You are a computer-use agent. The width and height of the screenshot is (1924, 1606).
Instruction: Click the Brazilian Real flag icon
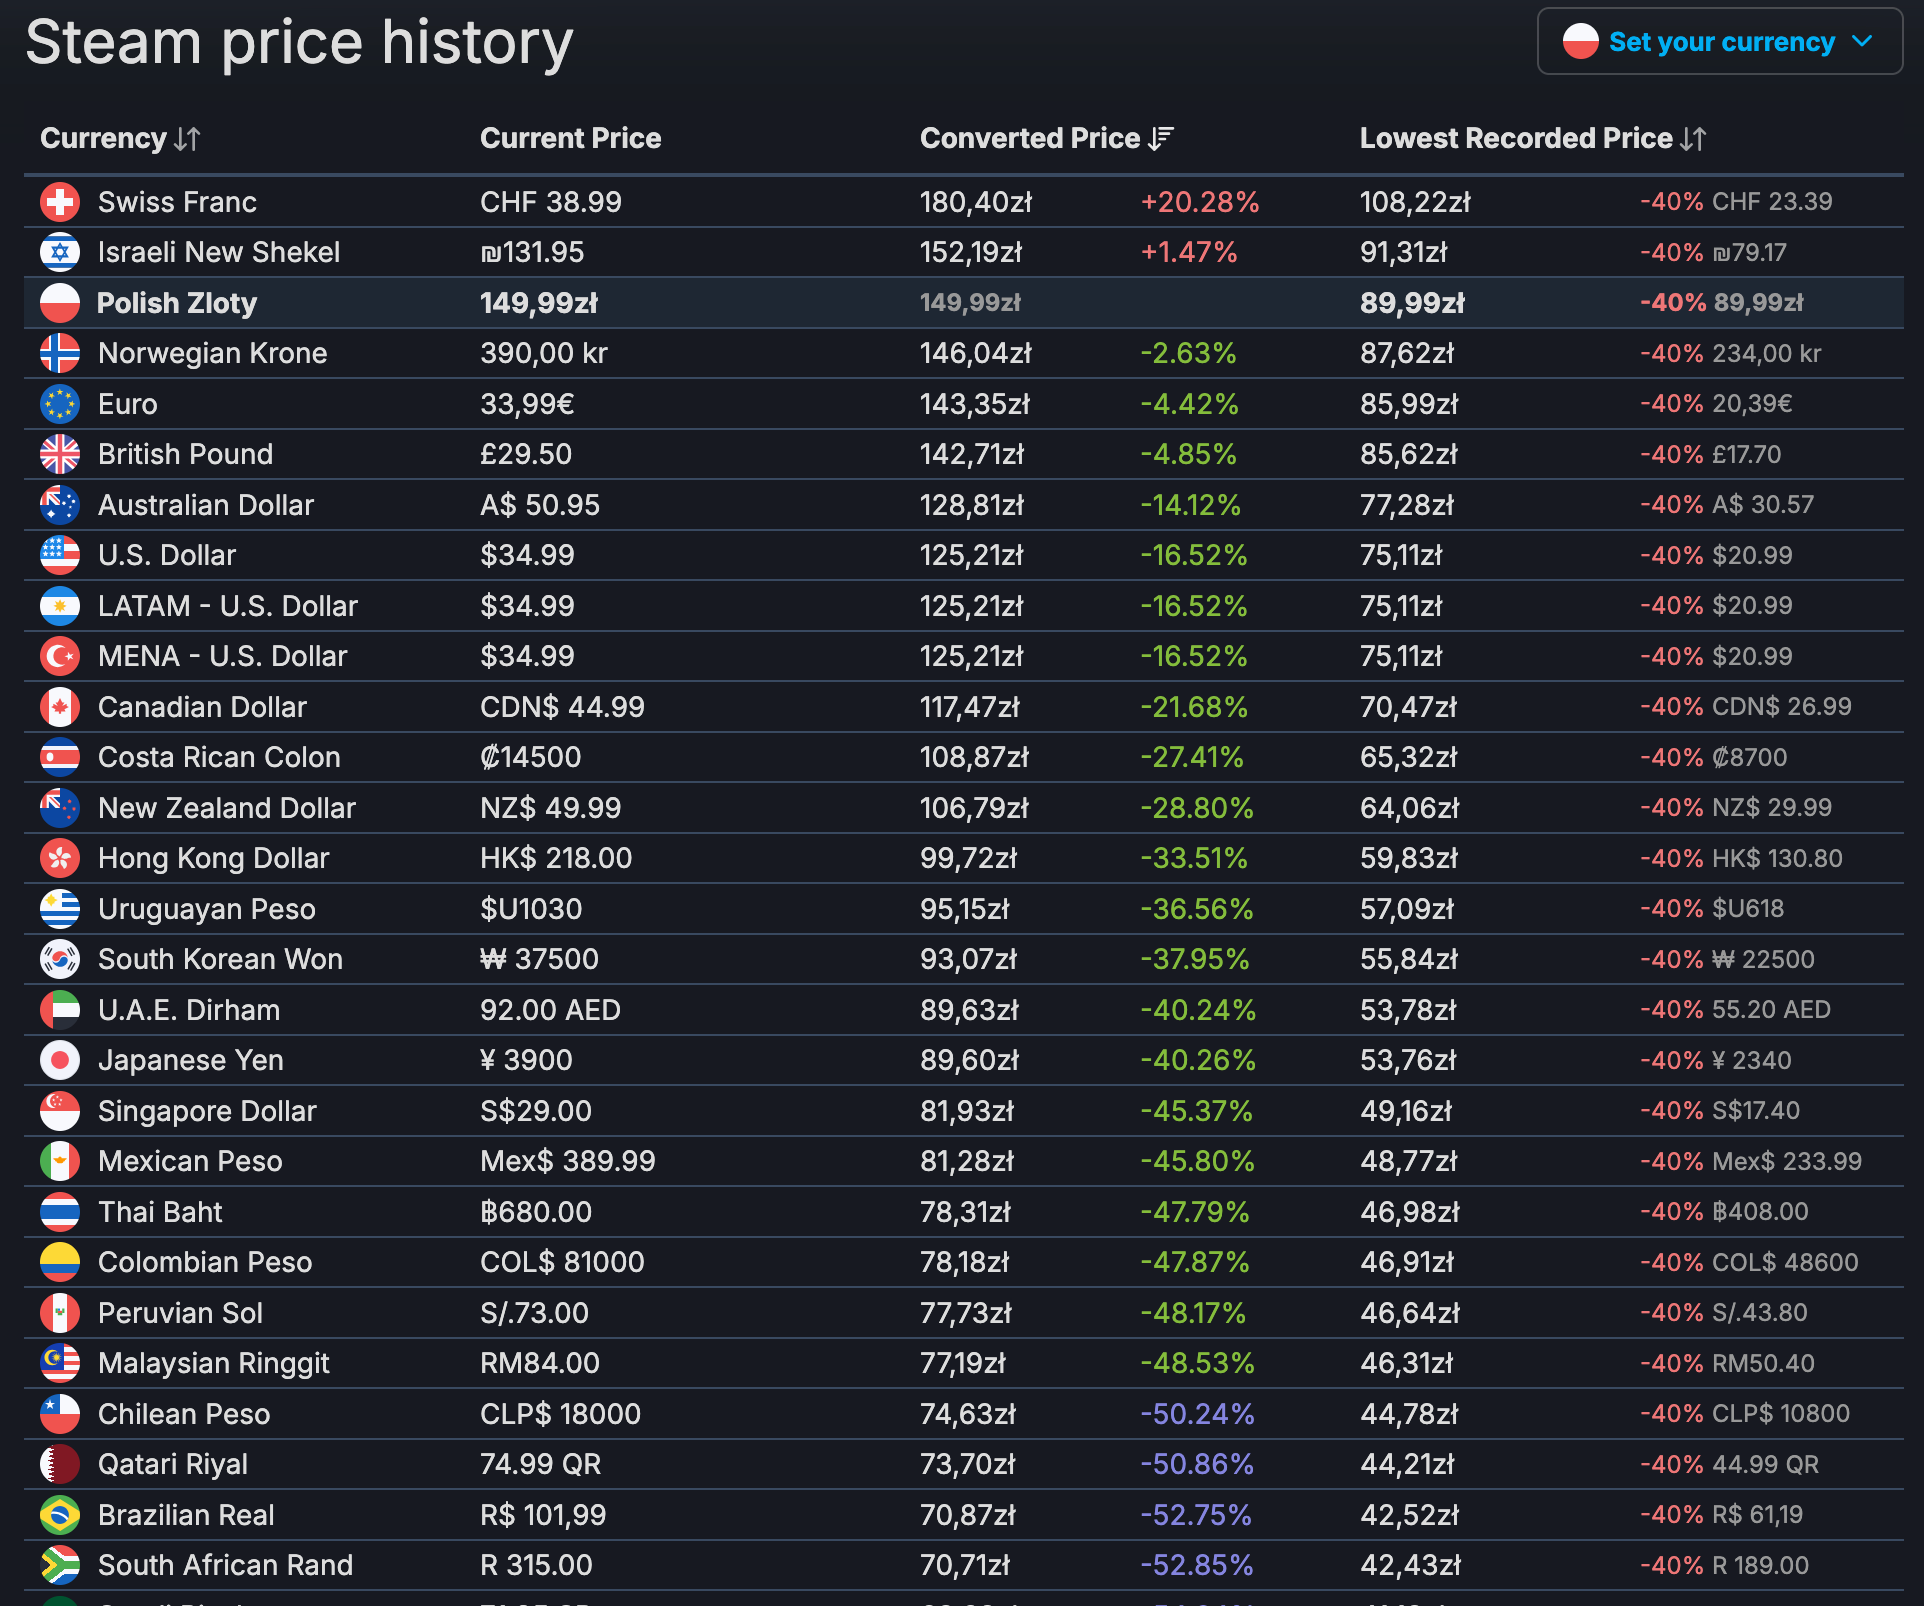point(60,1515)
